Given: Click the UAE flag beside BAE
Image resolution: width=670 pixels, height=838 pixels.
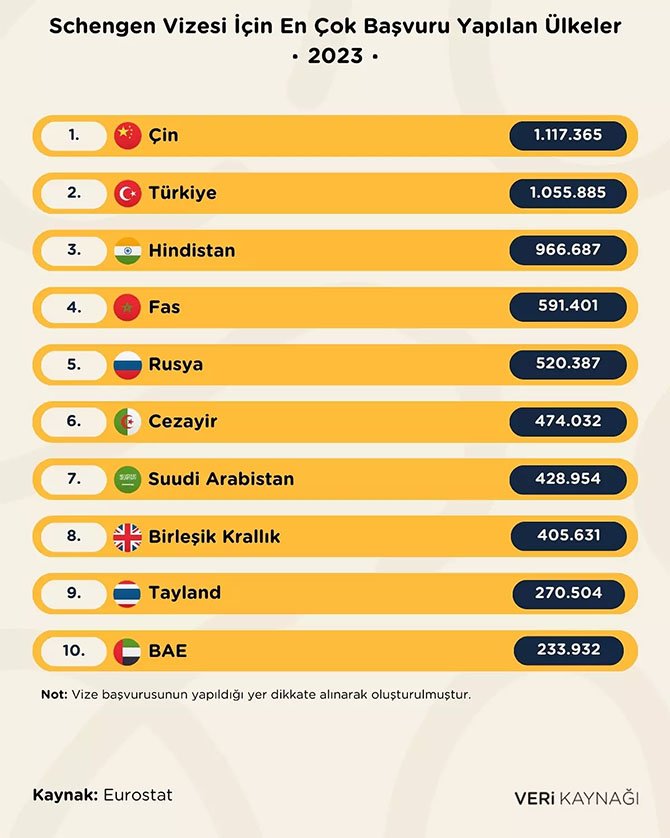Looking at the screenshot, I should [x=127, y=650].
